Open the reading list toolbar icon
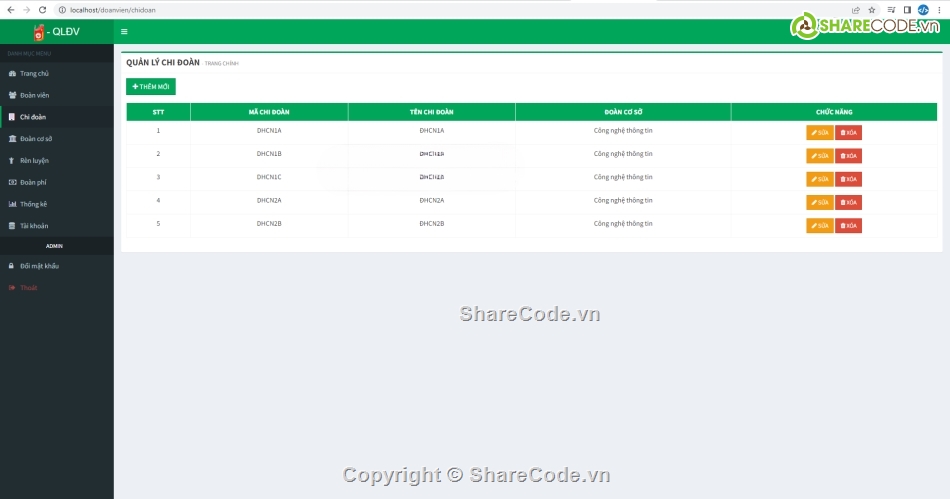 coord(891,10)
